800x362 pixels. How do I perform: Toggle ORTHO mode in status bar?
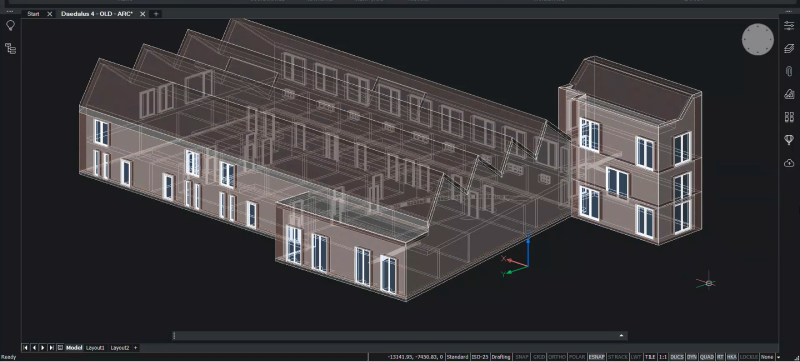[557, 357]
